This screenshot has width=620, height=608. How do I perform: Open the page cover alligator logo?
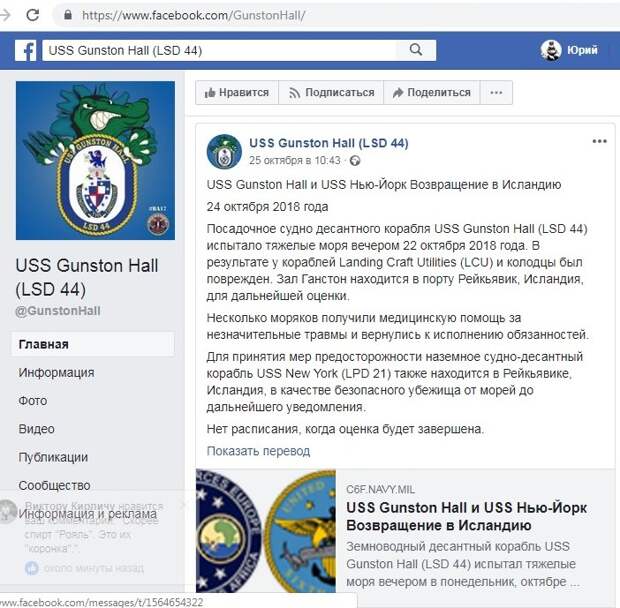coord(95,160)
